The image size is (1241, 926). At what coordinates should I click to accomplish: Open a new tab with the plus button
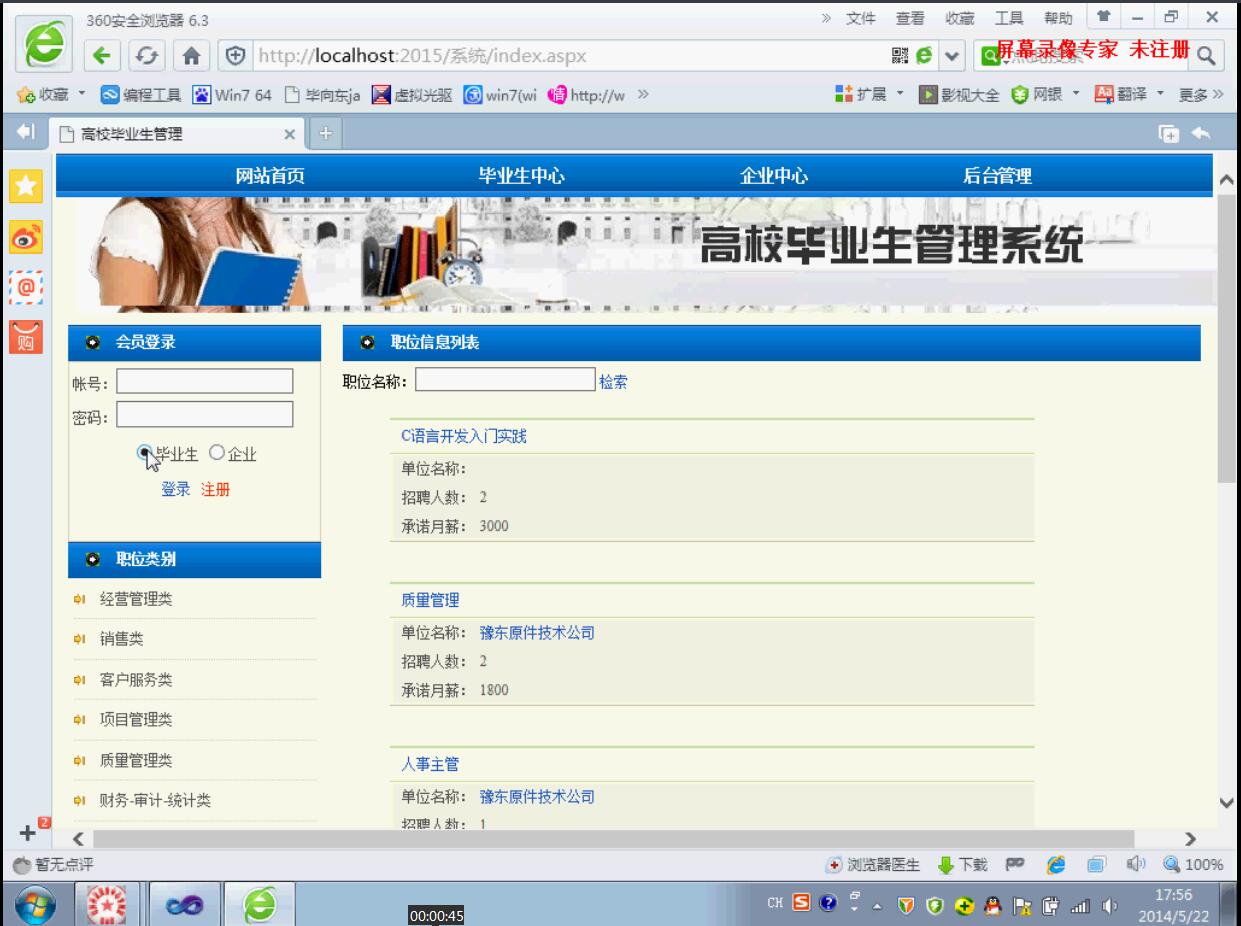pos(324,133)
